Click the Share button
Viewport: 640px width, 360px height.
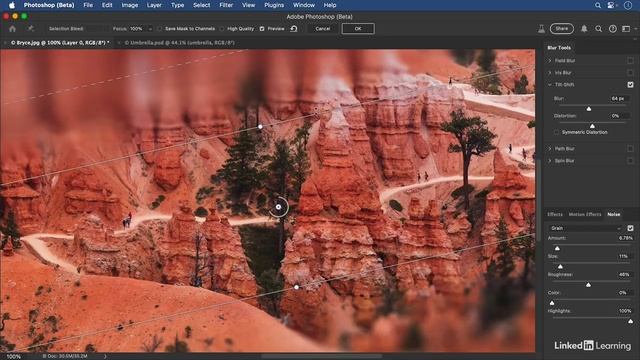click(x=562, y=29)
